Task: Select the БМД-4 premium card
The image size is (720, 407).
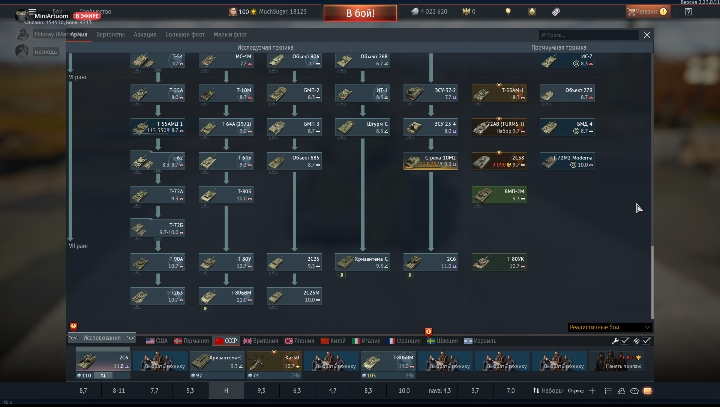Action: point(567,127)
